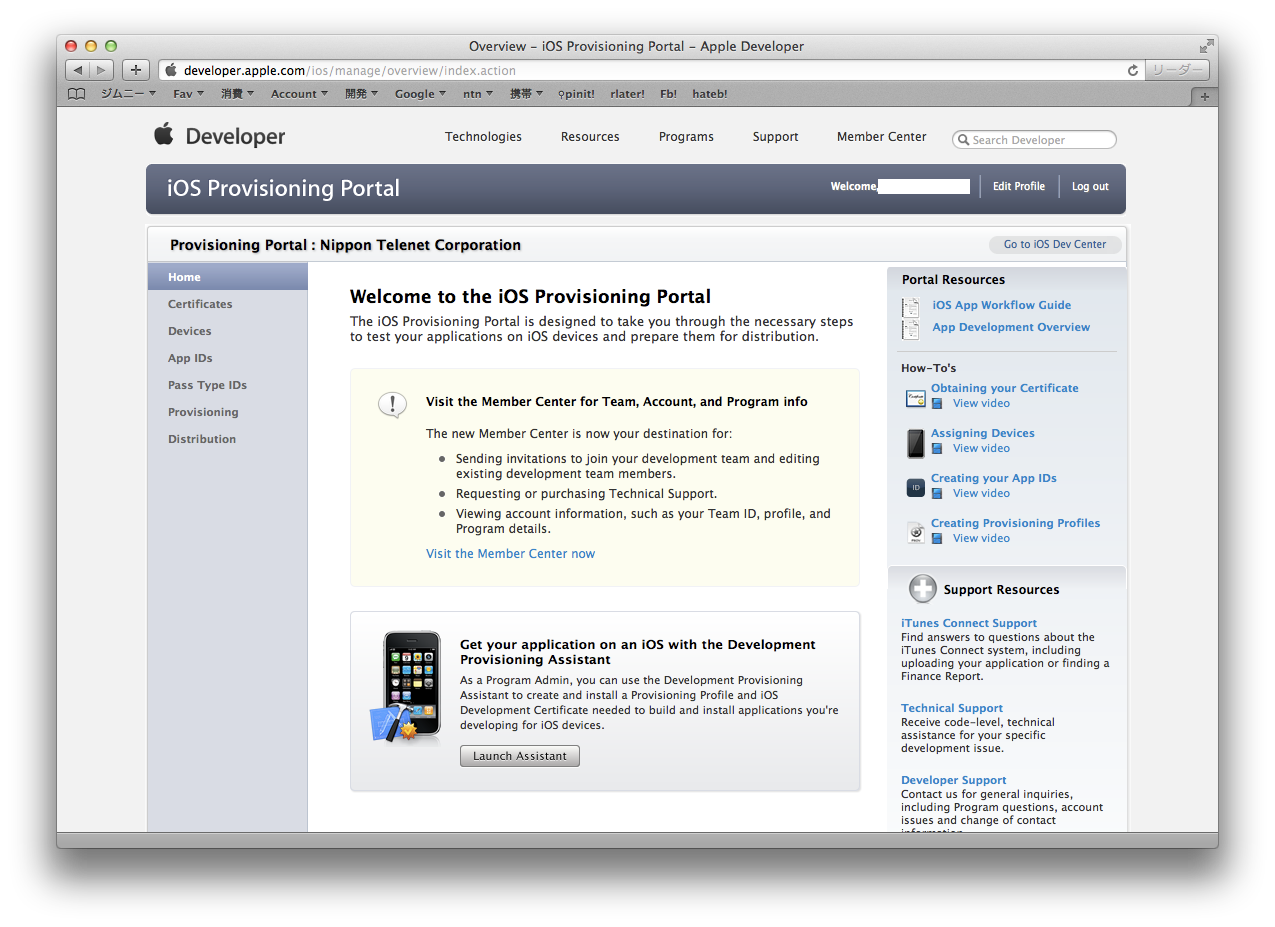The width and height of the screenshot is (1275, 927).
Task: Open the Member Center menu item
Action: pyautogui.click(x=881, y=137)
